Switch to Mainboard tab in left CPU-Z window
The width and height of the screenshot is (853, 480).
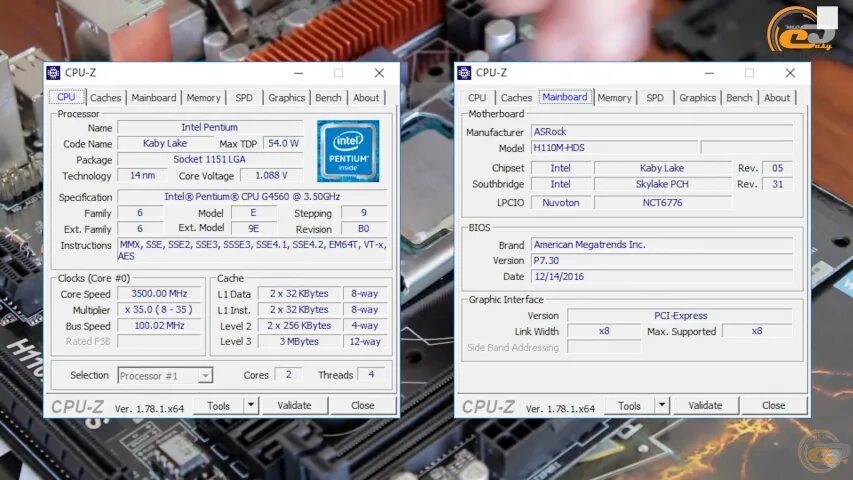click(x=154, y=97)
